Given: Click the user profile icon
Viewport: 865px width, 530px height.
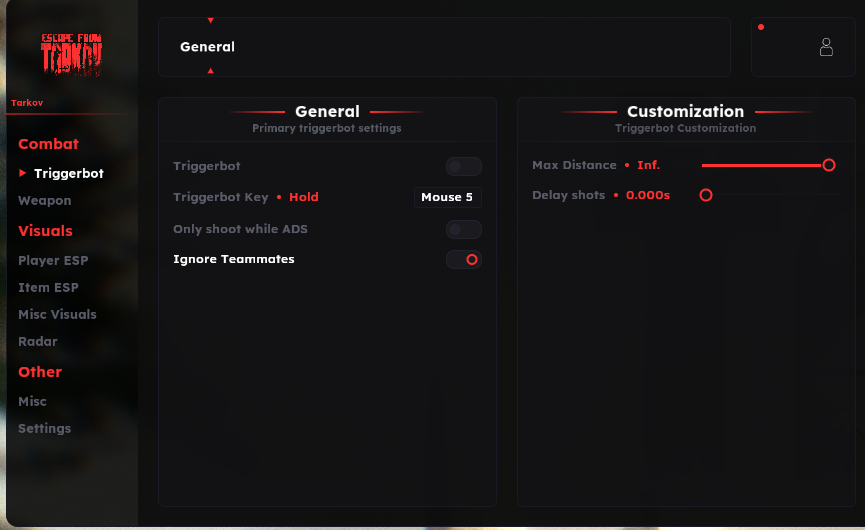Looking at the screenshot, I should [x=826, y=47].
